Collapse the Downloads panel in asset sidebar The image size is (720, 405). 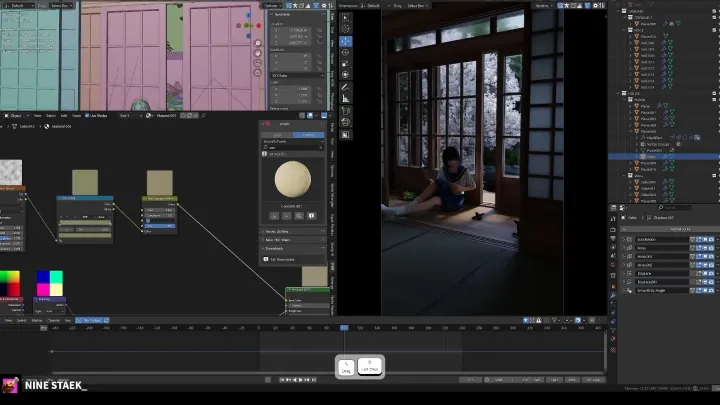pos(263,248)
